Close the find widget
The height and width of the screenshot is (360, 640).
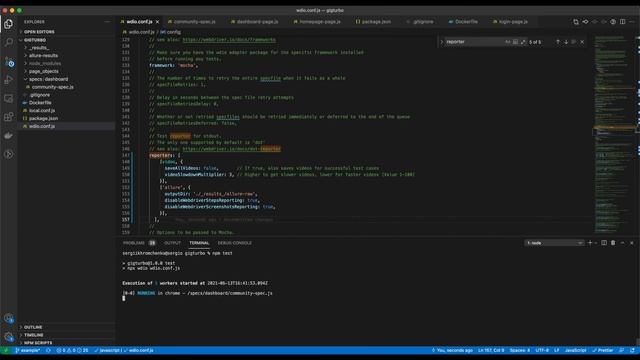(x=582, y=42)
